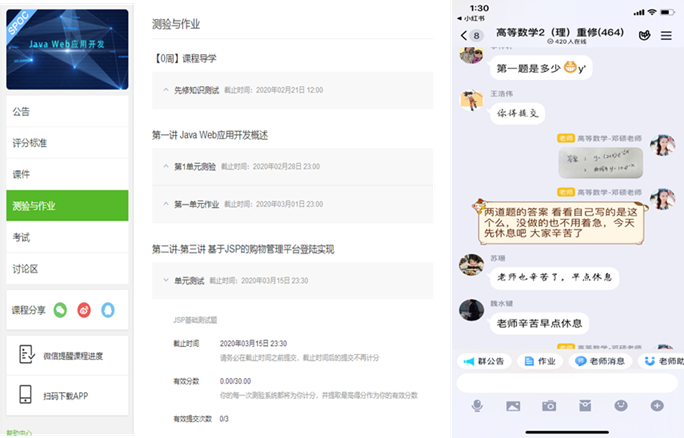Collapse the 第1单元测验 row chevron
The width and height of the screenshot is (684, 438).
[x=166, y=165]
